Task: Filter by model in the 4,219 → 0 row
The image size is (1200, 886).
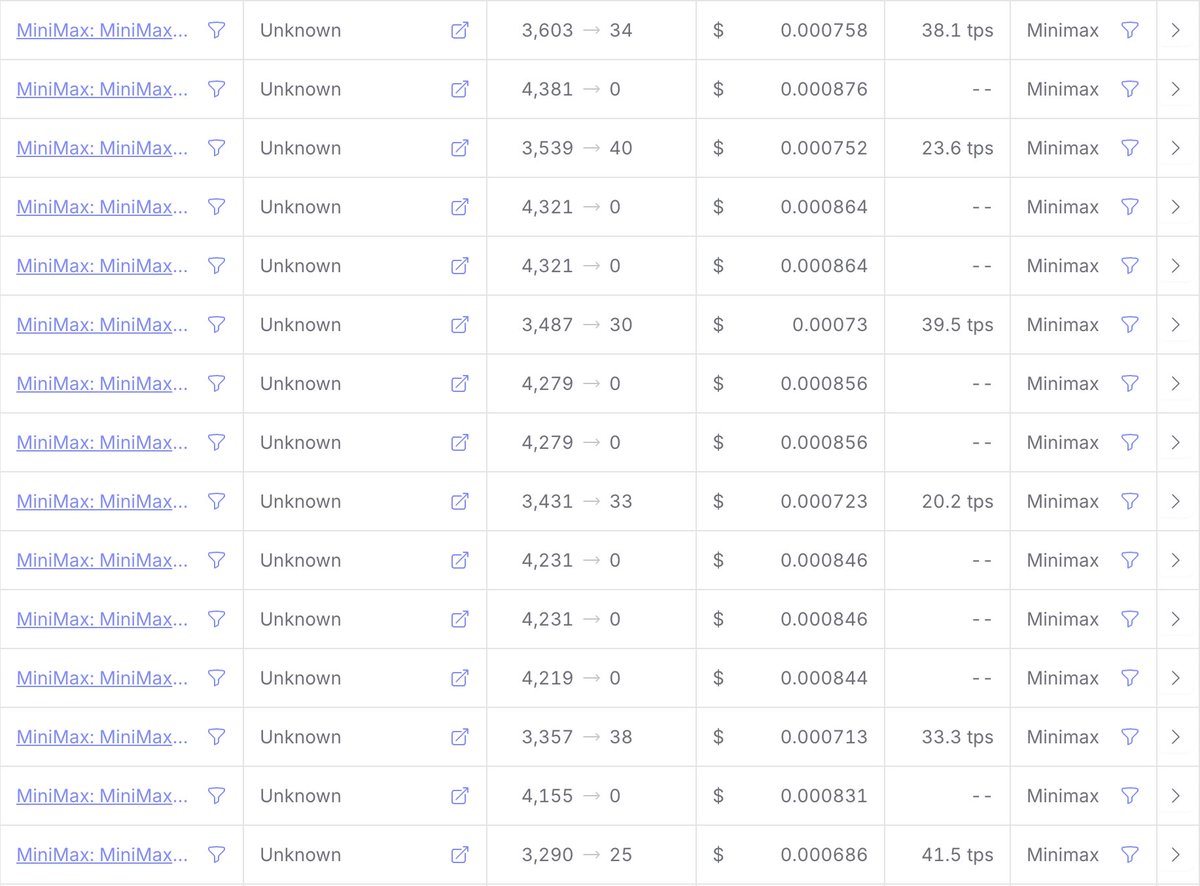Action: [216, 678]
